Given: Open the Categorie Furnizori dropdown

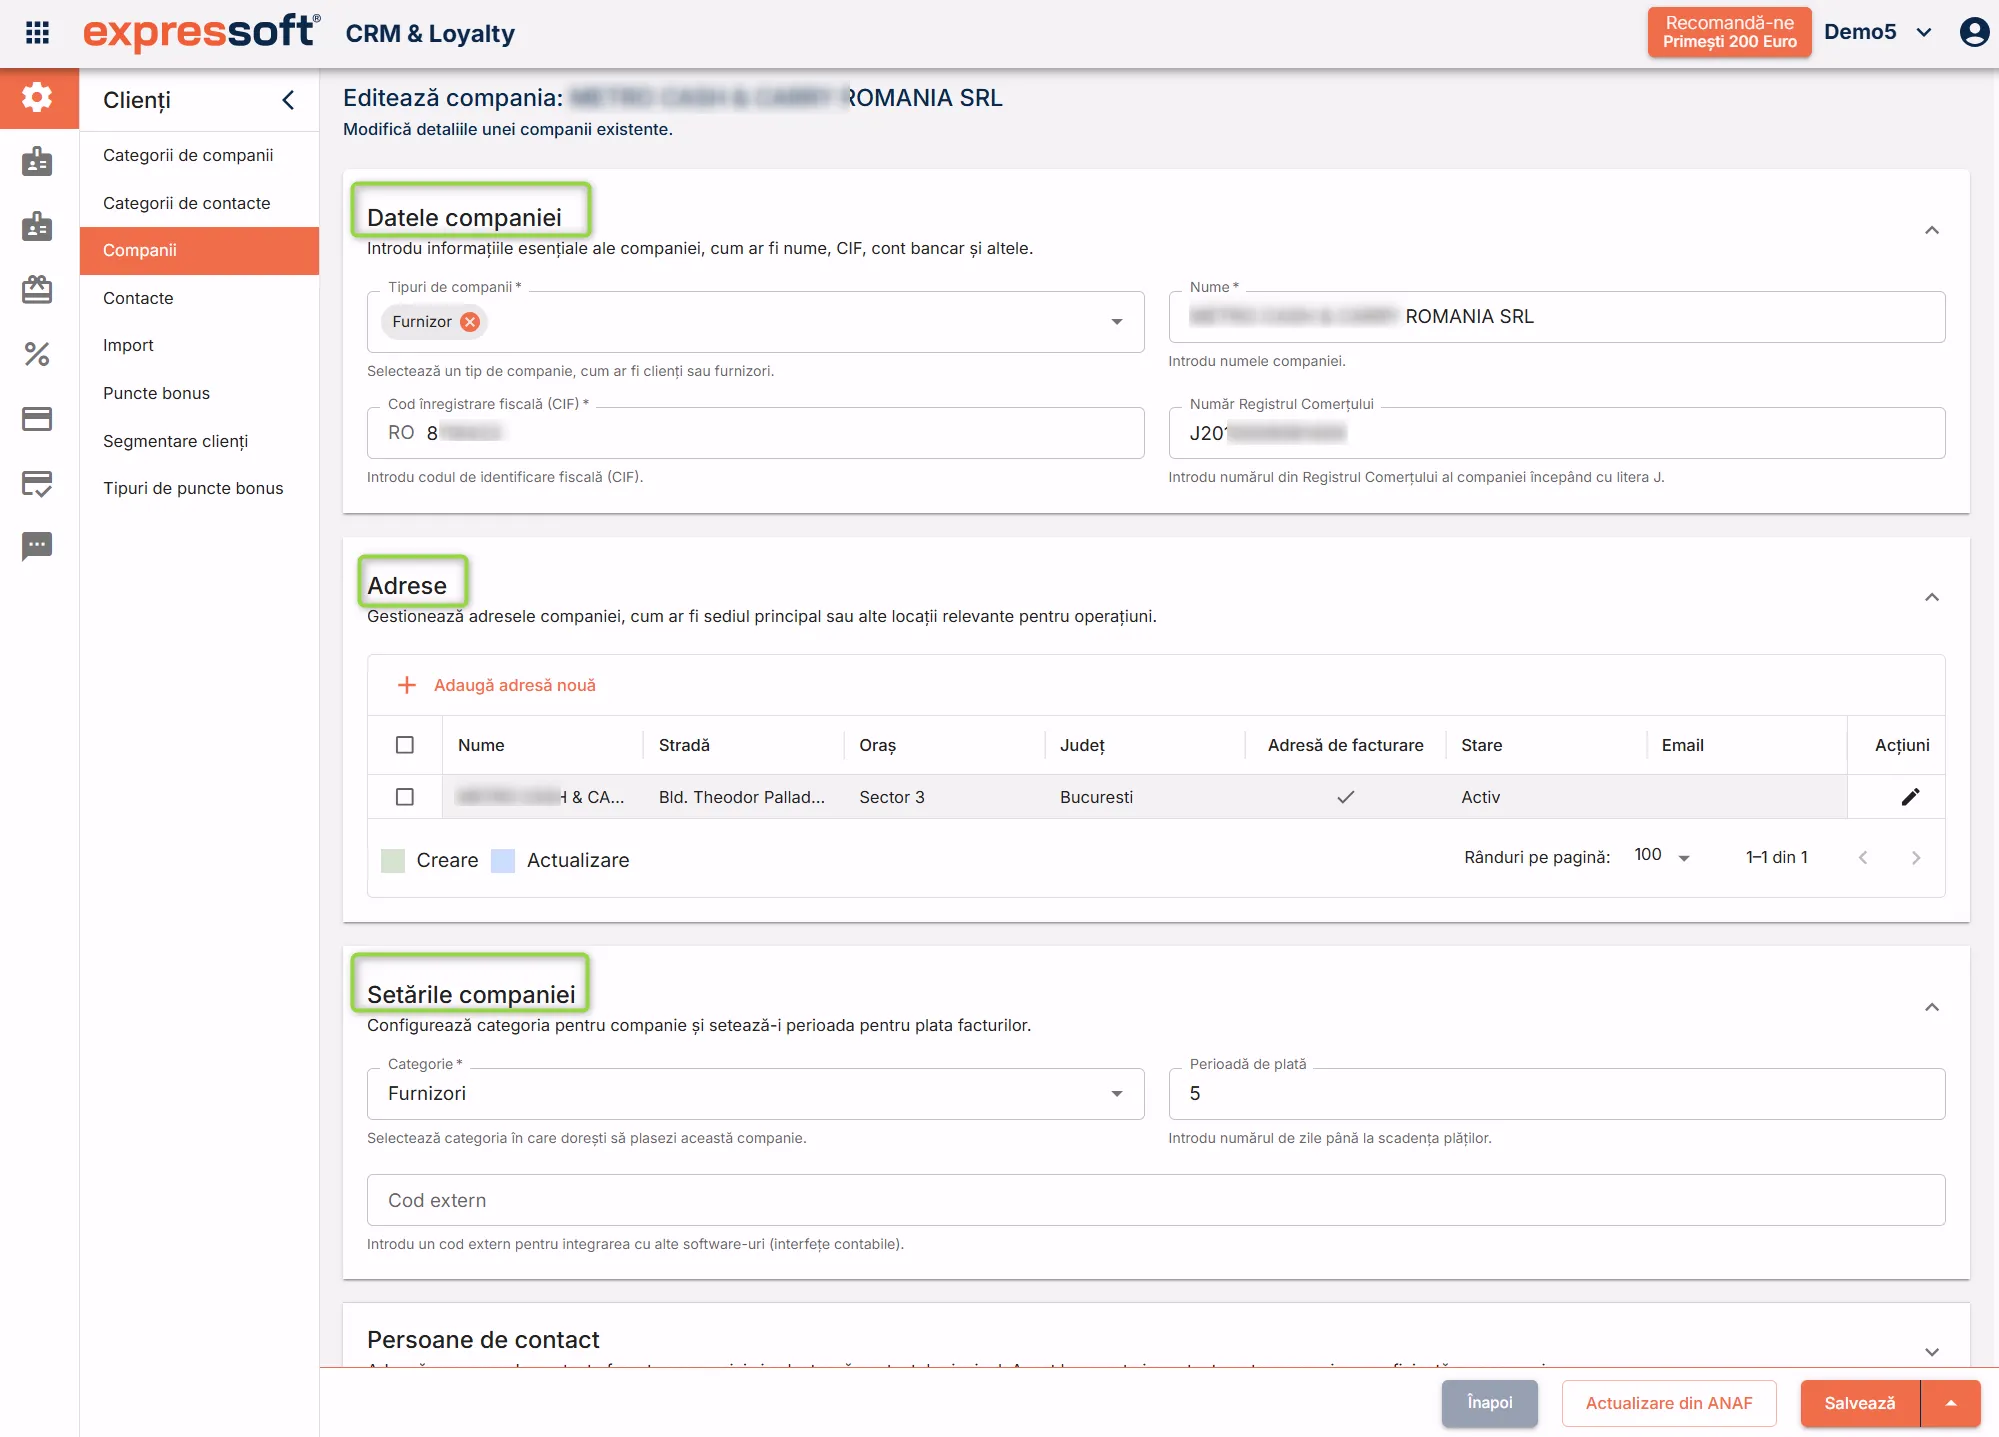Looking at the screenshot, I should pos(1117,1094).
